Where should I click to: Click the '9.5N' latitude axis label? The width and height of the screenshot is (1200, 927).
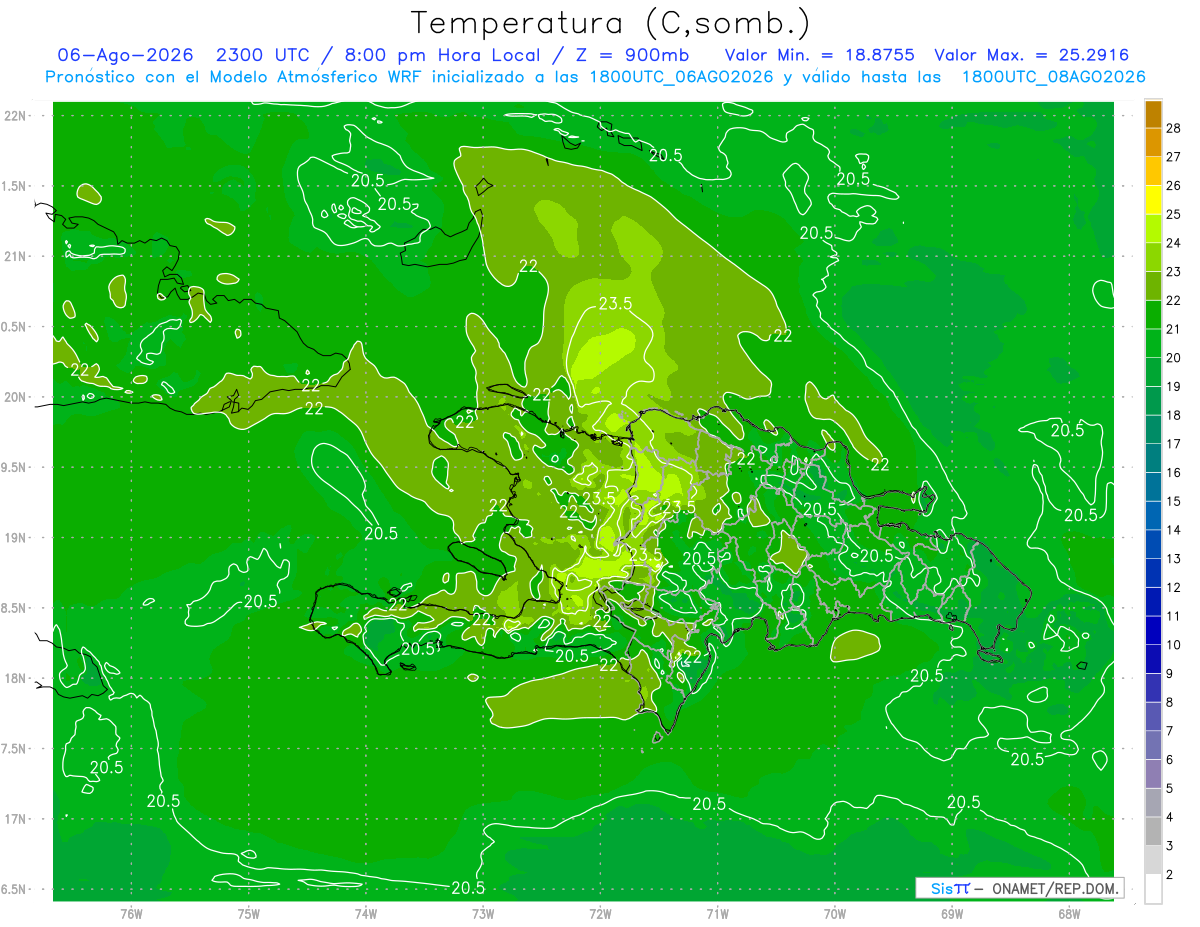point(15,467)
